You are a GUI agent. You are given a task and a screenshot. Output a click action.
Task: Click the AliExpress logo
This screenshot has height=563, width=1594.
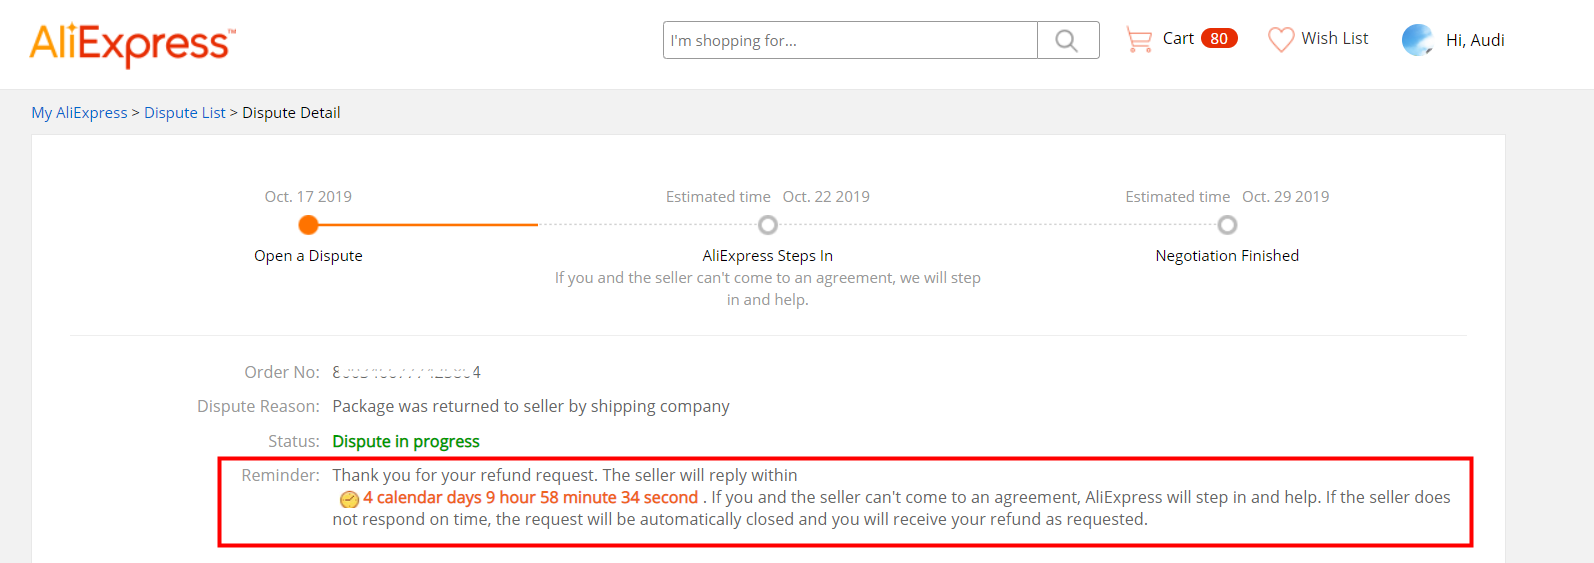point(132,44)
